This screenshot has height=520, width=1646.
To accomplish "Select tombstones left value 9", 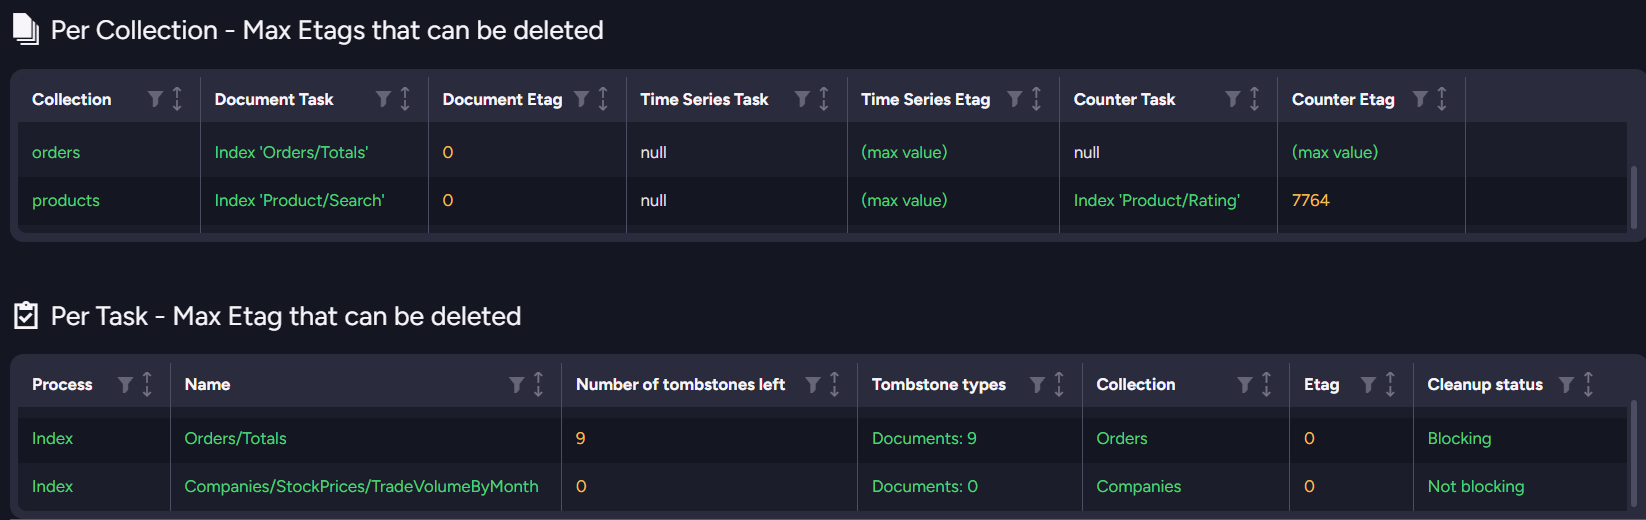I will 580,438.
